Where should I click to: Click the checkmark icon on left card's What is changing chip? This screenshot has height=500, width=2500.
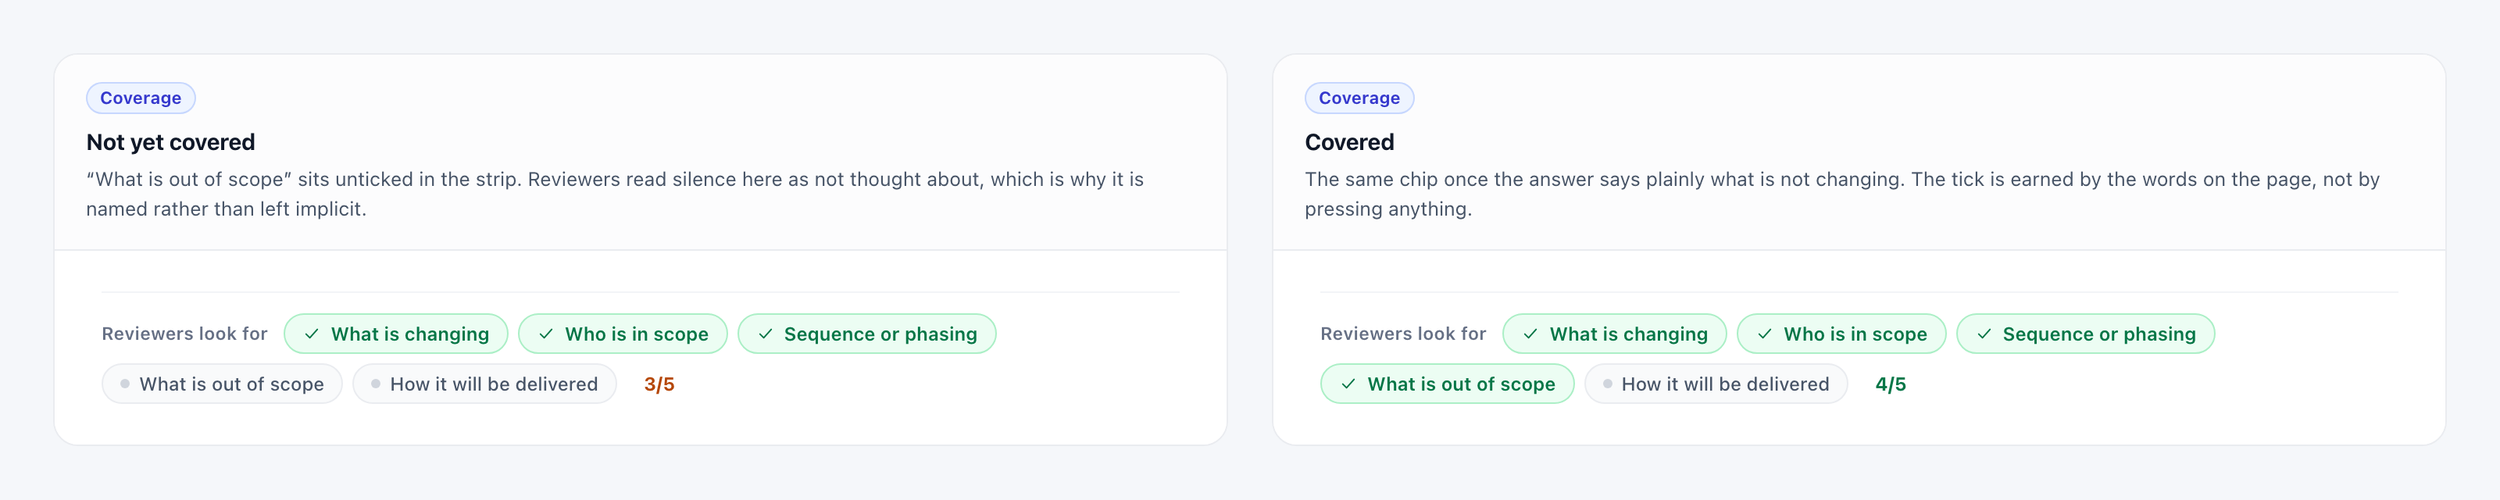(x=312, y=334)
